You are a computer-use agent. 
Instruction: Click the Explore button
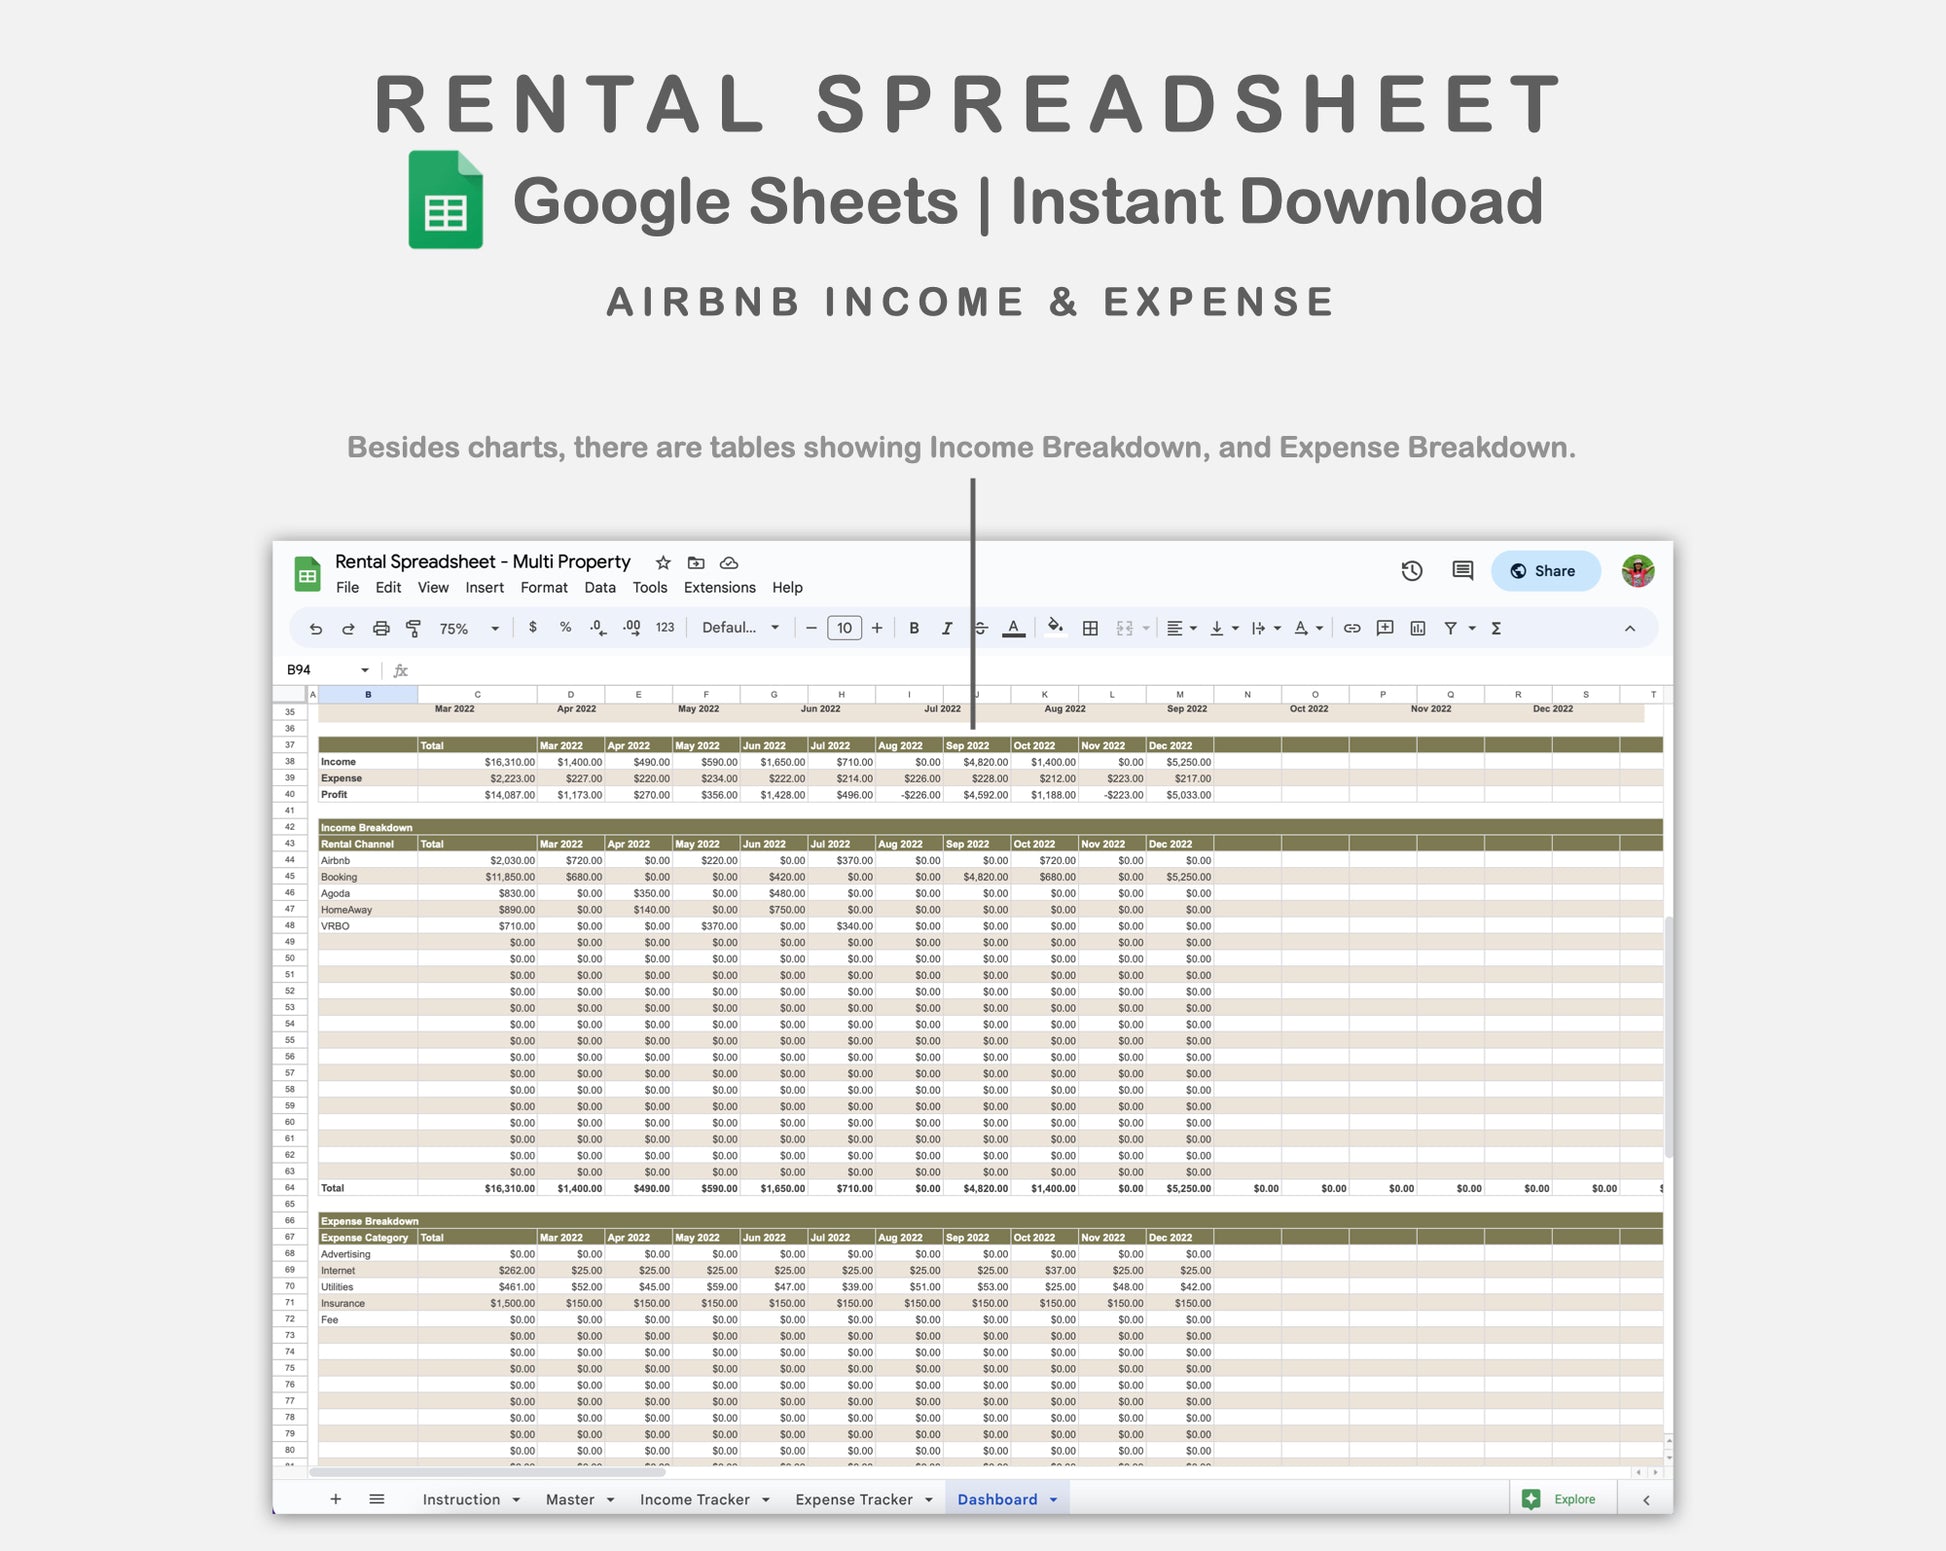(1560, 1499)
